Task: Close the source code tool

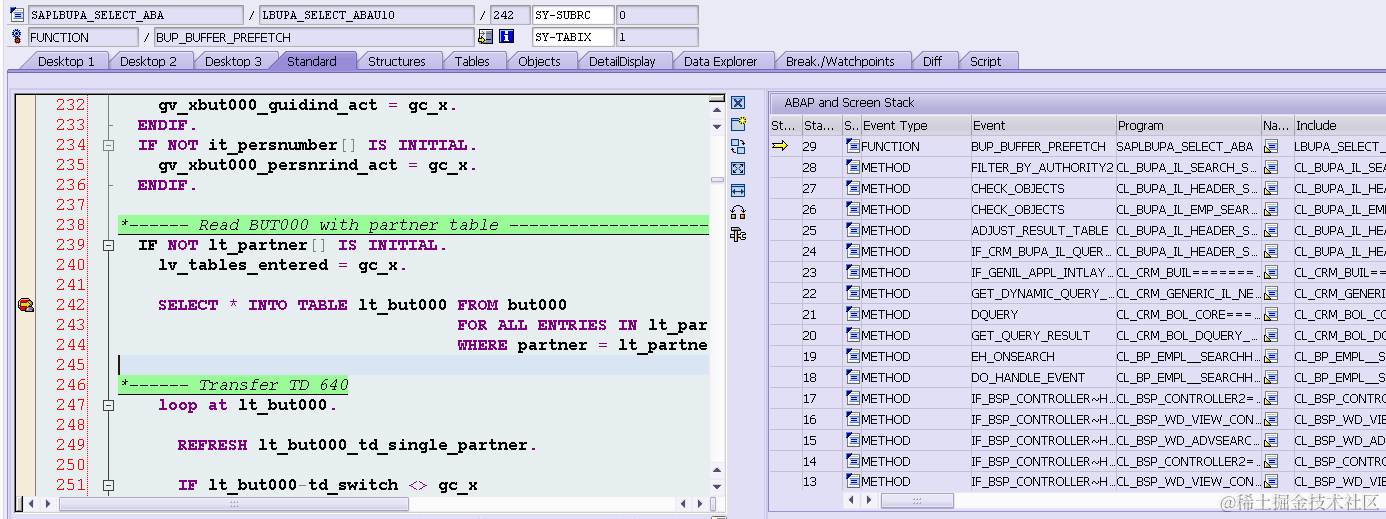Action: [x=738, y=103]
